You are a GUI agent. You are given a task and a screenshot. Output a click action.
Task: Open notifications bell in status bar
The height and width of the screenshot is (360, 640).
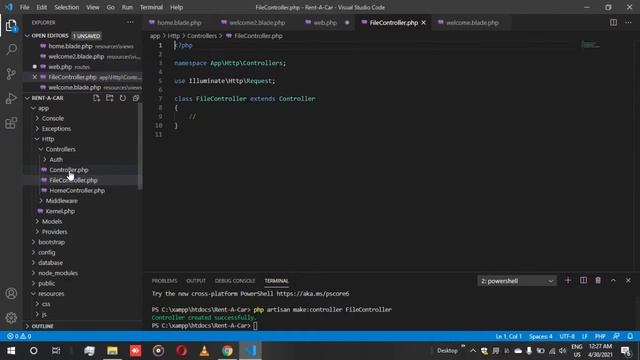click(x=630, y=336)
